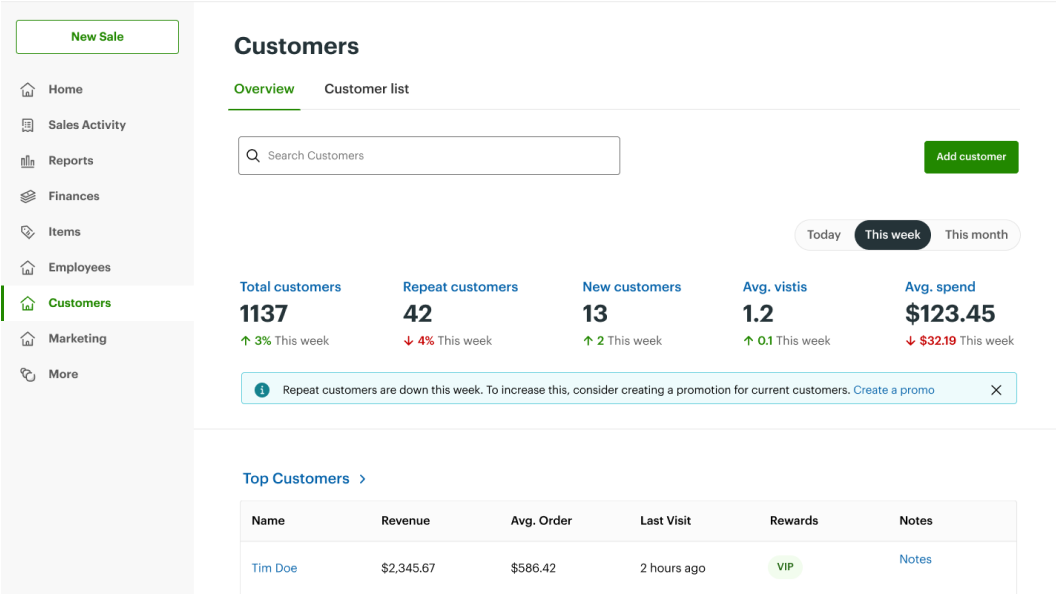Open the Top Customers heading link

296,479
